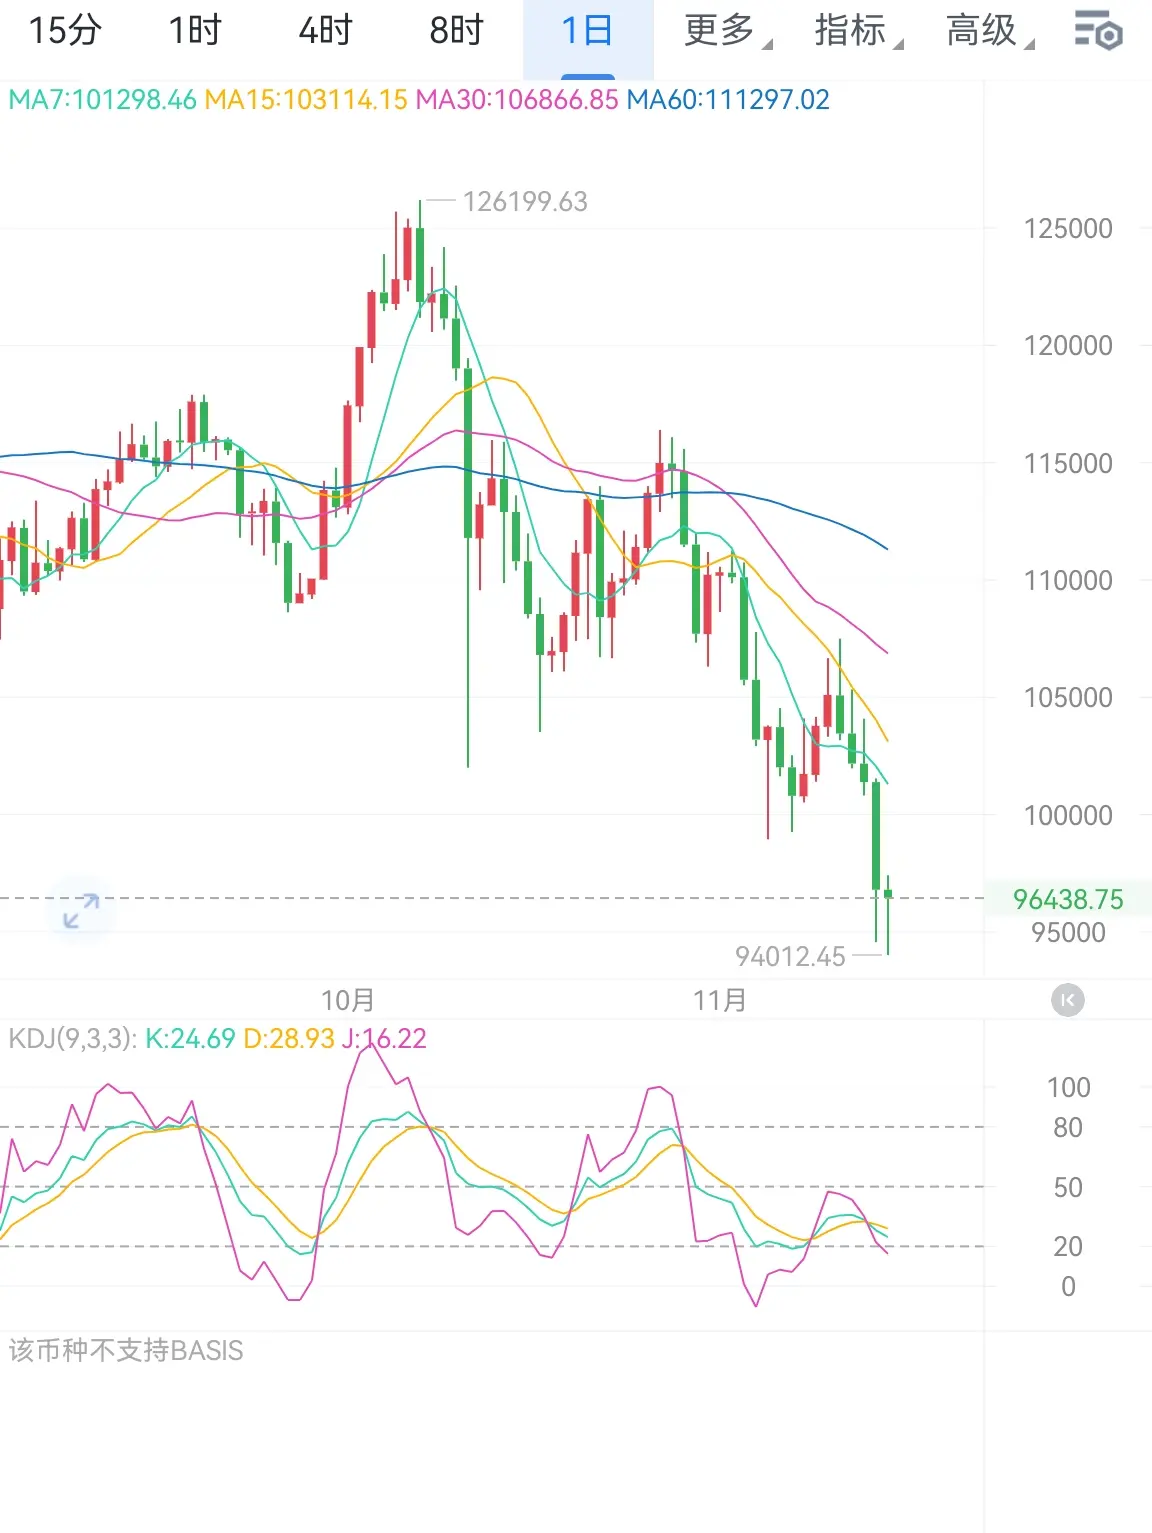Click the high price label 126199.63
The width and height of the screenshot is (1152, 1533).
(x=525, y=202)
